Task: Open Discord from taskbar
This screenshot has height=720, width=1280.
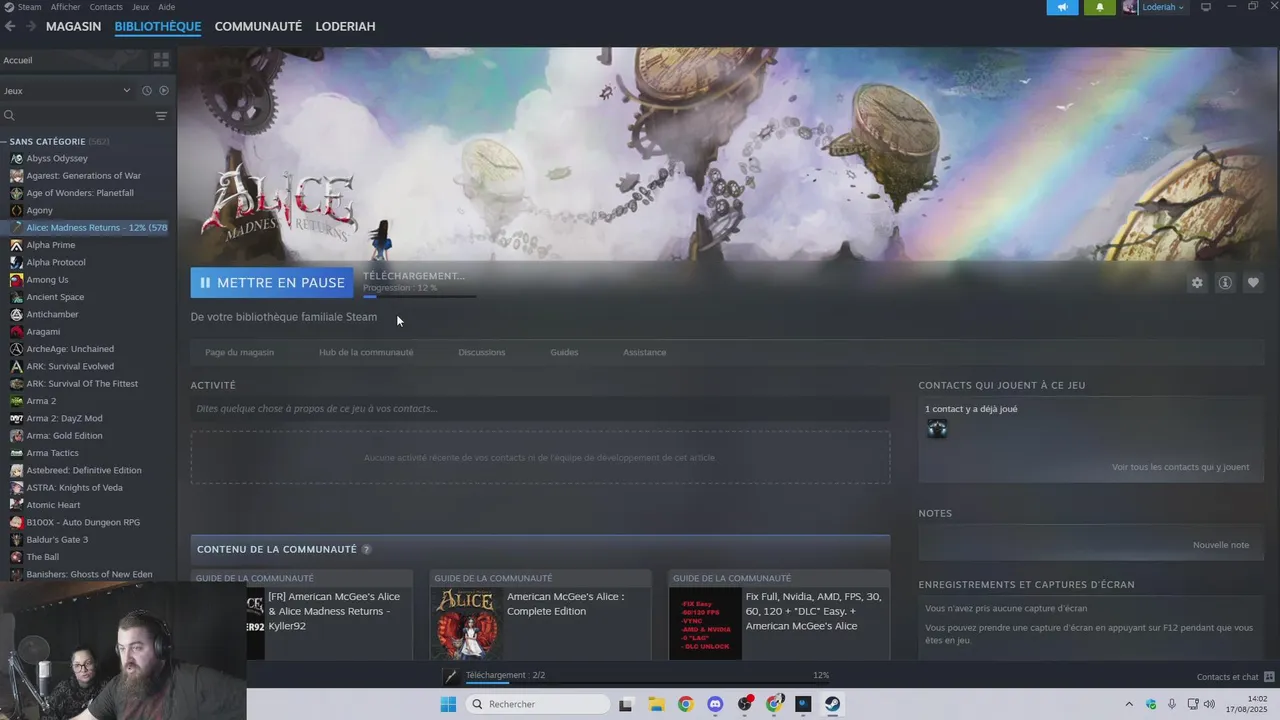Action: coord(715,704)
